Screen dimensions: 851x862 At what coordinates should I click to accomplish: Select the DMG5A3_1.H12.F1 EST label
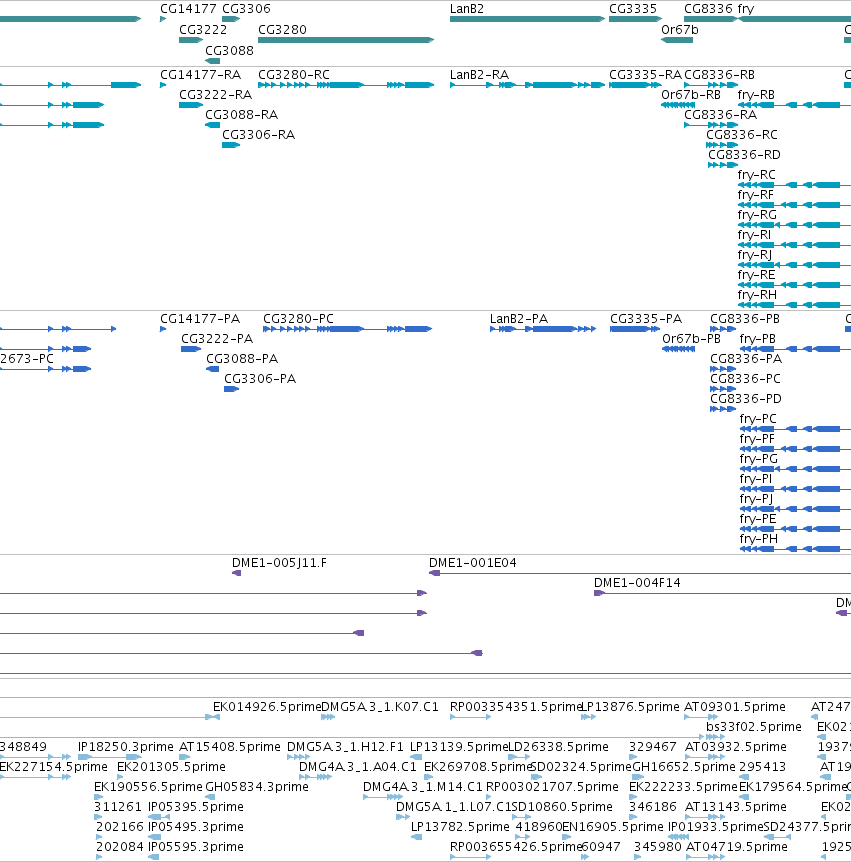tap(345, 747)
